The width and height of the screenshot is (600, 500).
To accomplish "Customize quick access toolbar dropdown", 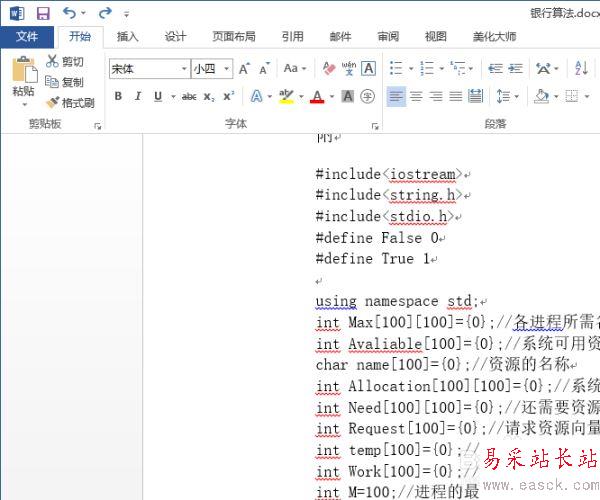I will point(127,15).
